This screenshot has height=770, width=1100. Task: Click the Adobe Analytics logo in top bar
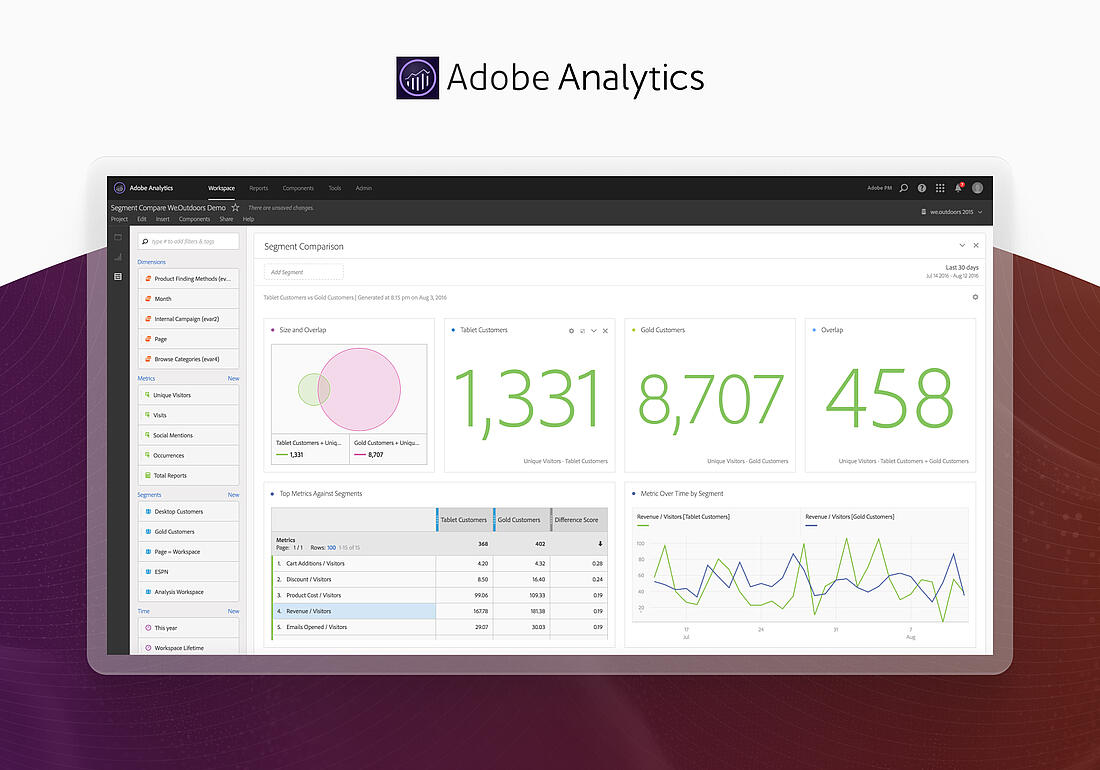(x=119, y=188)
